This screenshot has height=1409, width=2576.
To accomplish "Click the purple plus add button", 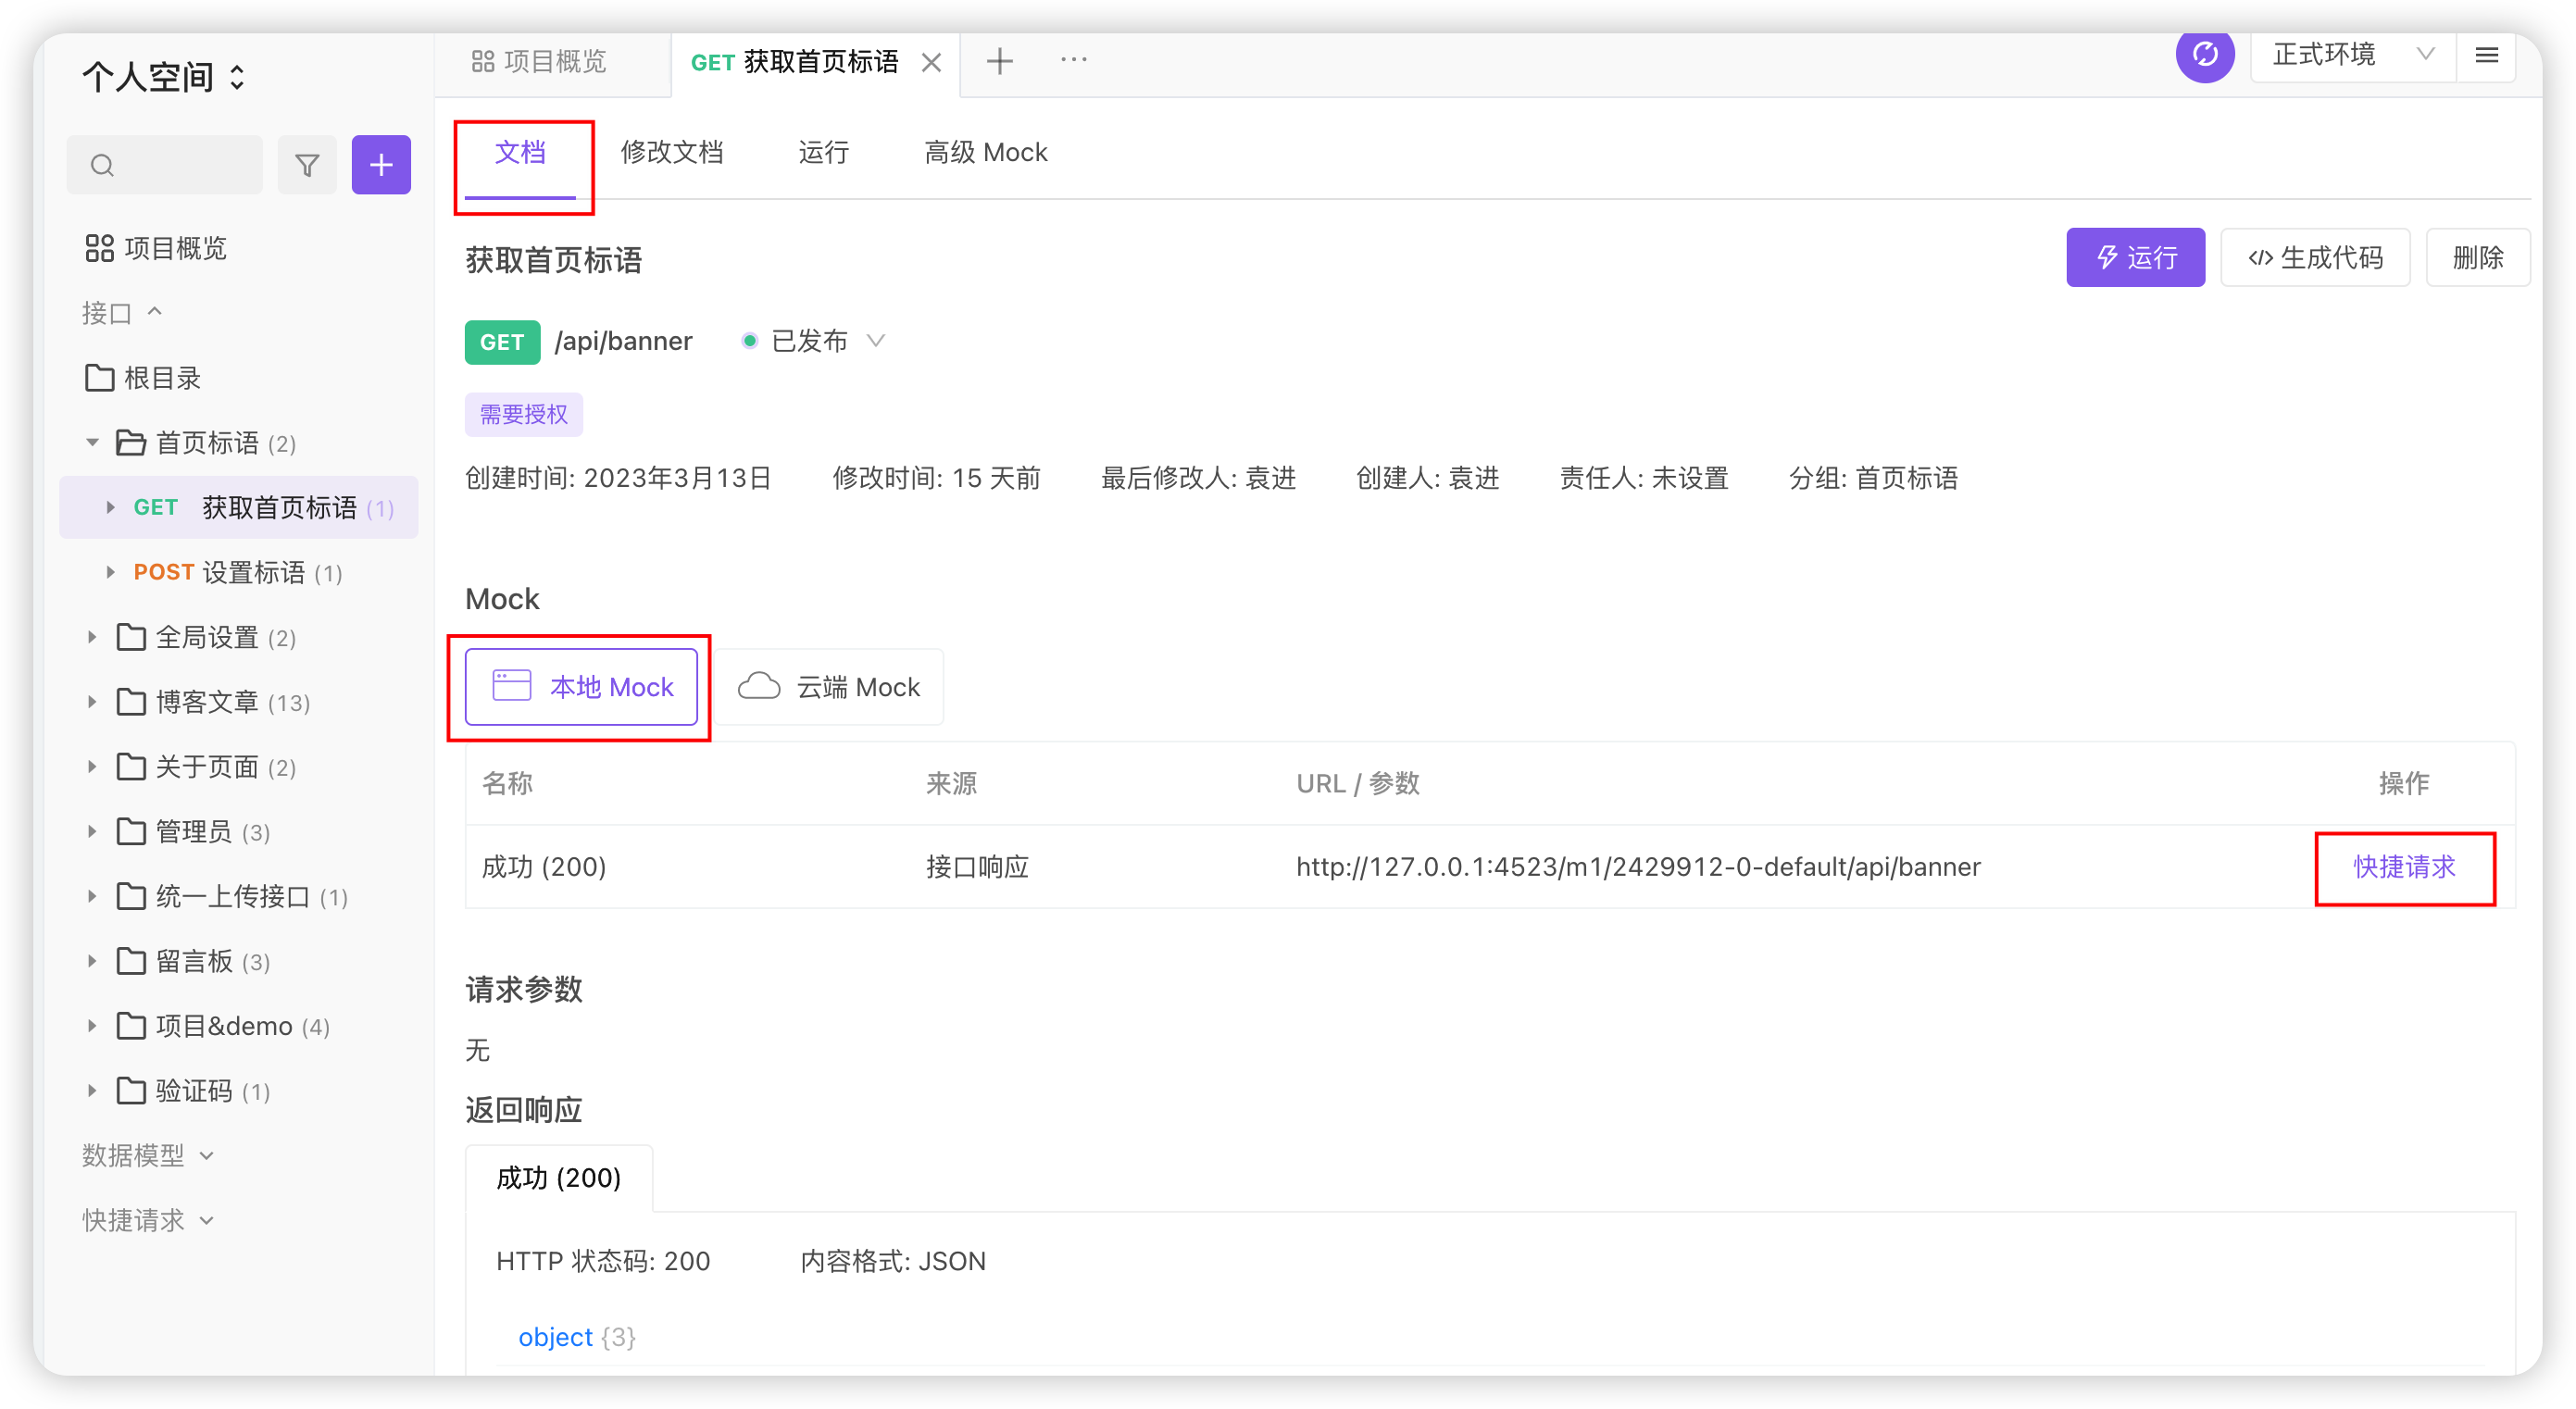I will point(381,165).
